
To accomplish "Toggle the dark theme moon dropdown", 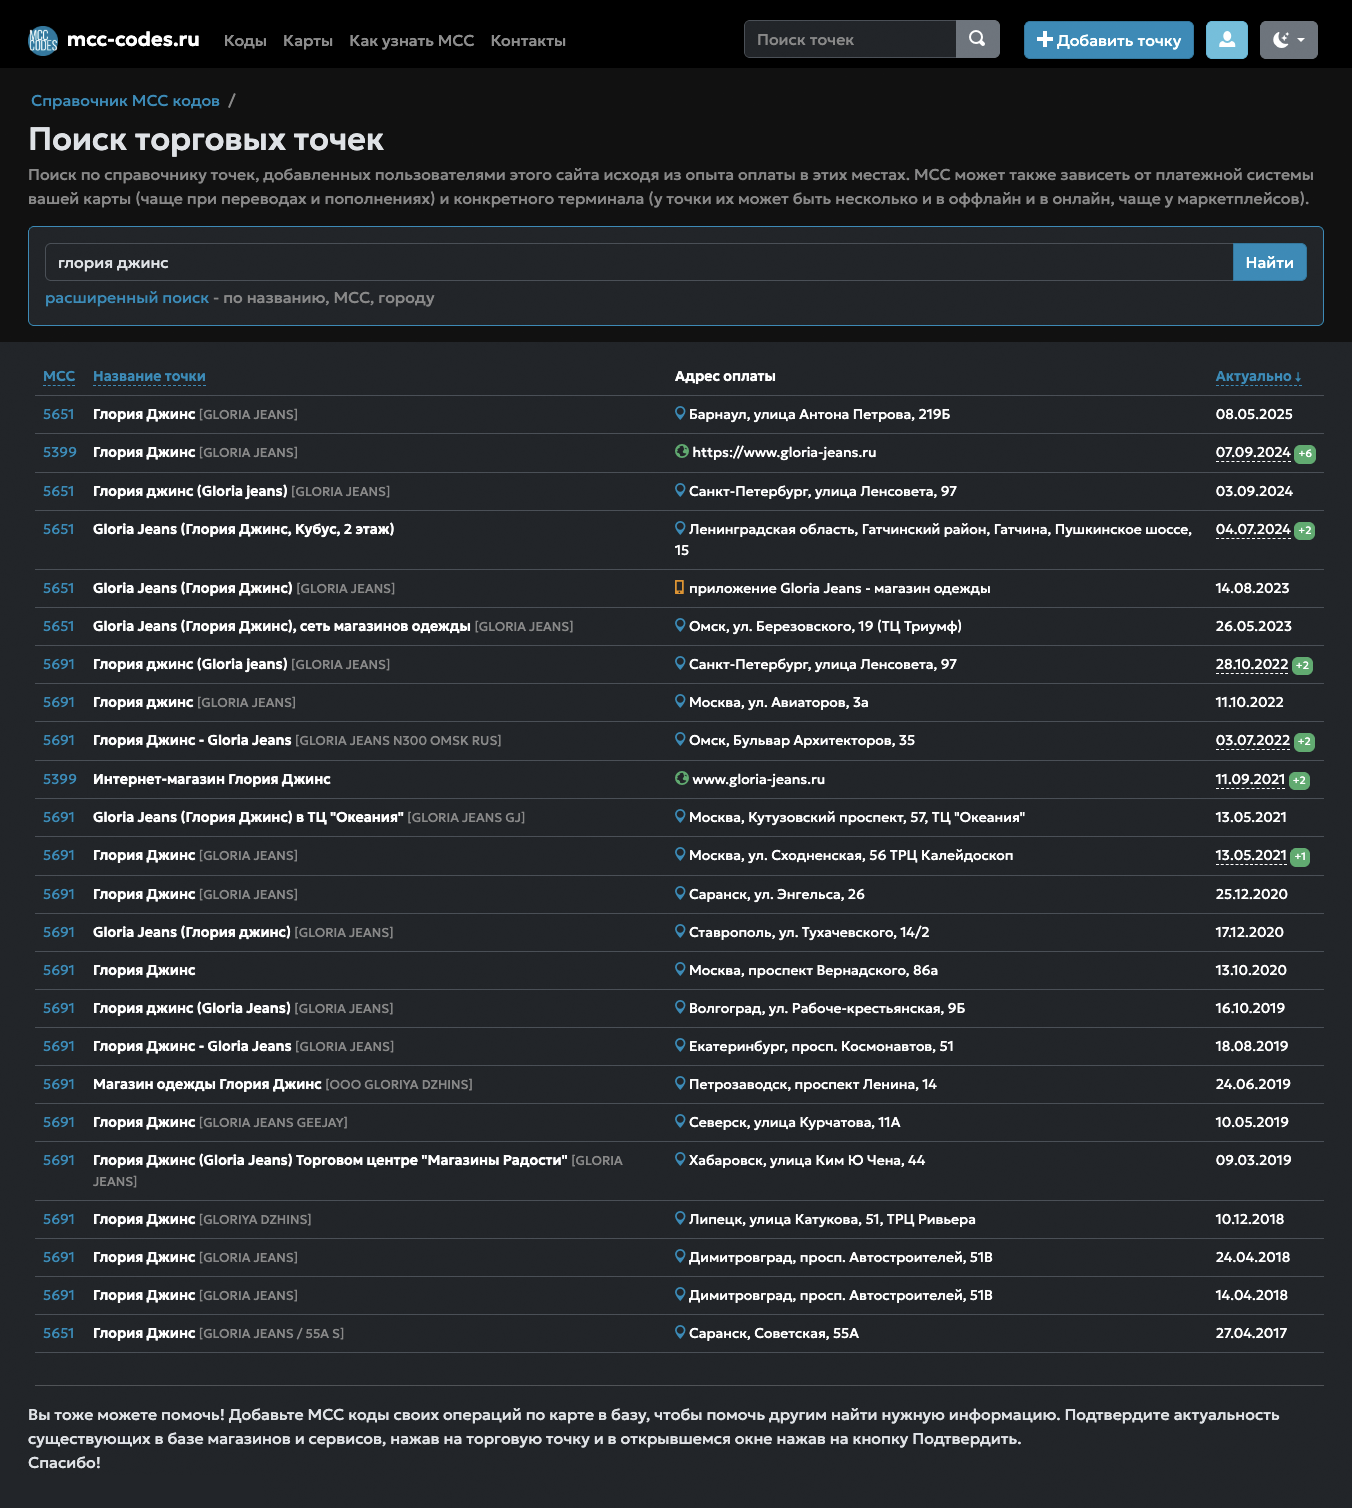I will point(1289,40).
